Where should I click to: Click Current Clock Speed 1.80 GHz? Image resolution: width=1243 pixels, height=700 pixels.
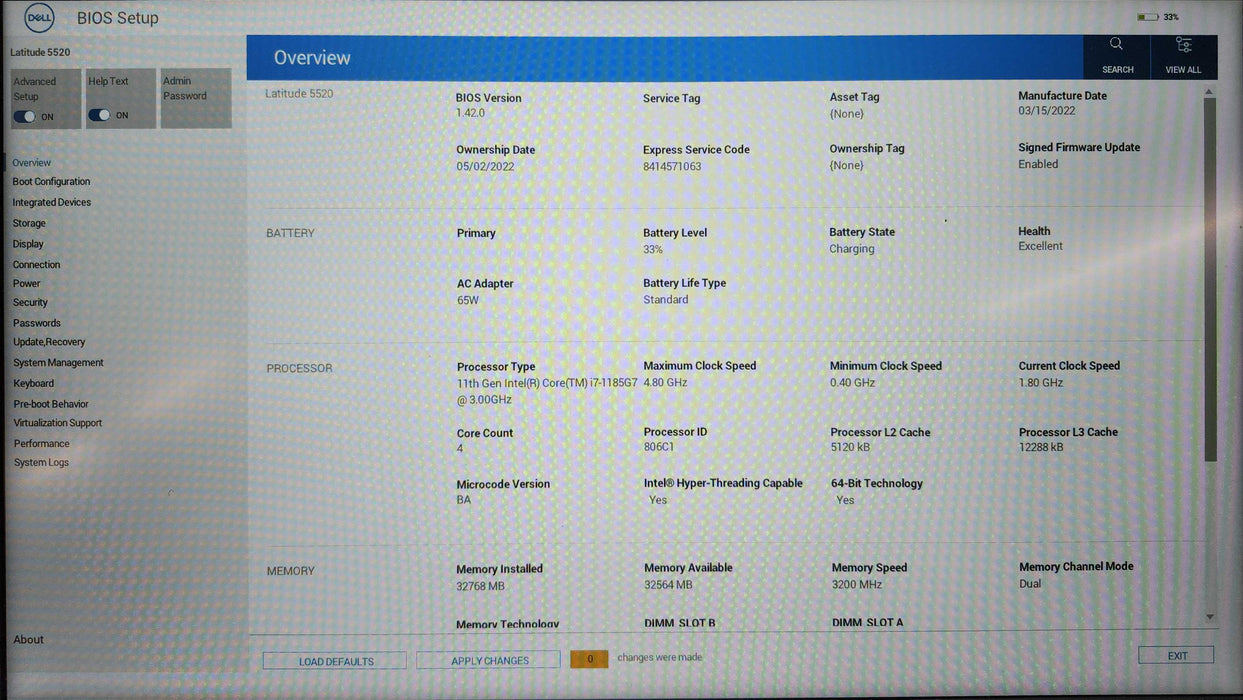(x=1041, y=383)
